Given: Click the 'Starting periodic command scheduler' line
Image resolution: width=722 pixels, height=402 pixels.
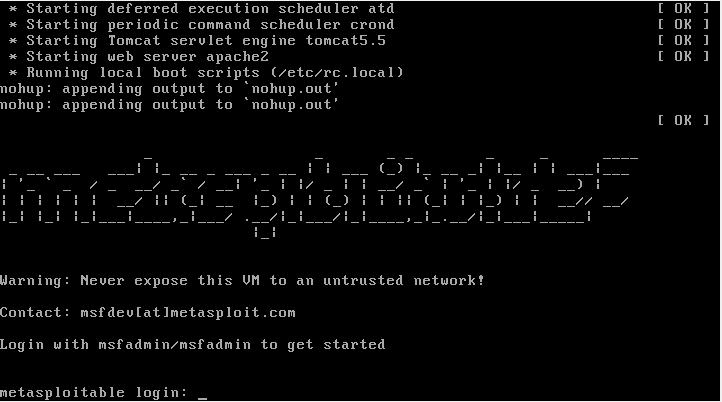Looking at the screenshot, I should [202, 24].
